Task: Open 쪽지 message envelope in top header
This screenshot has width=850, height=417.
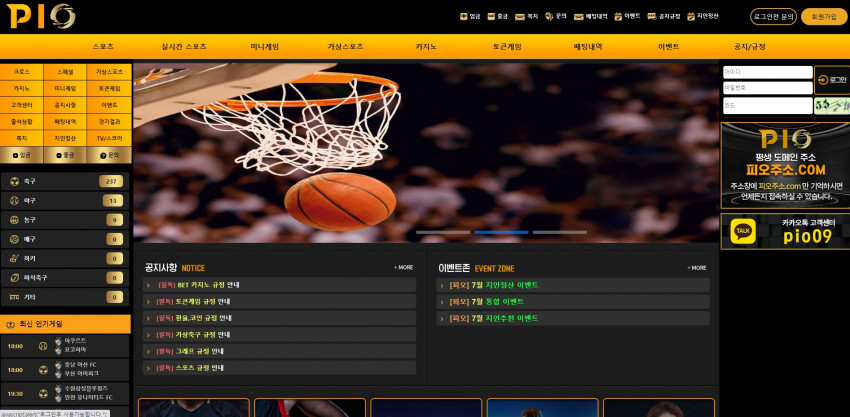Action: (526, 16)
